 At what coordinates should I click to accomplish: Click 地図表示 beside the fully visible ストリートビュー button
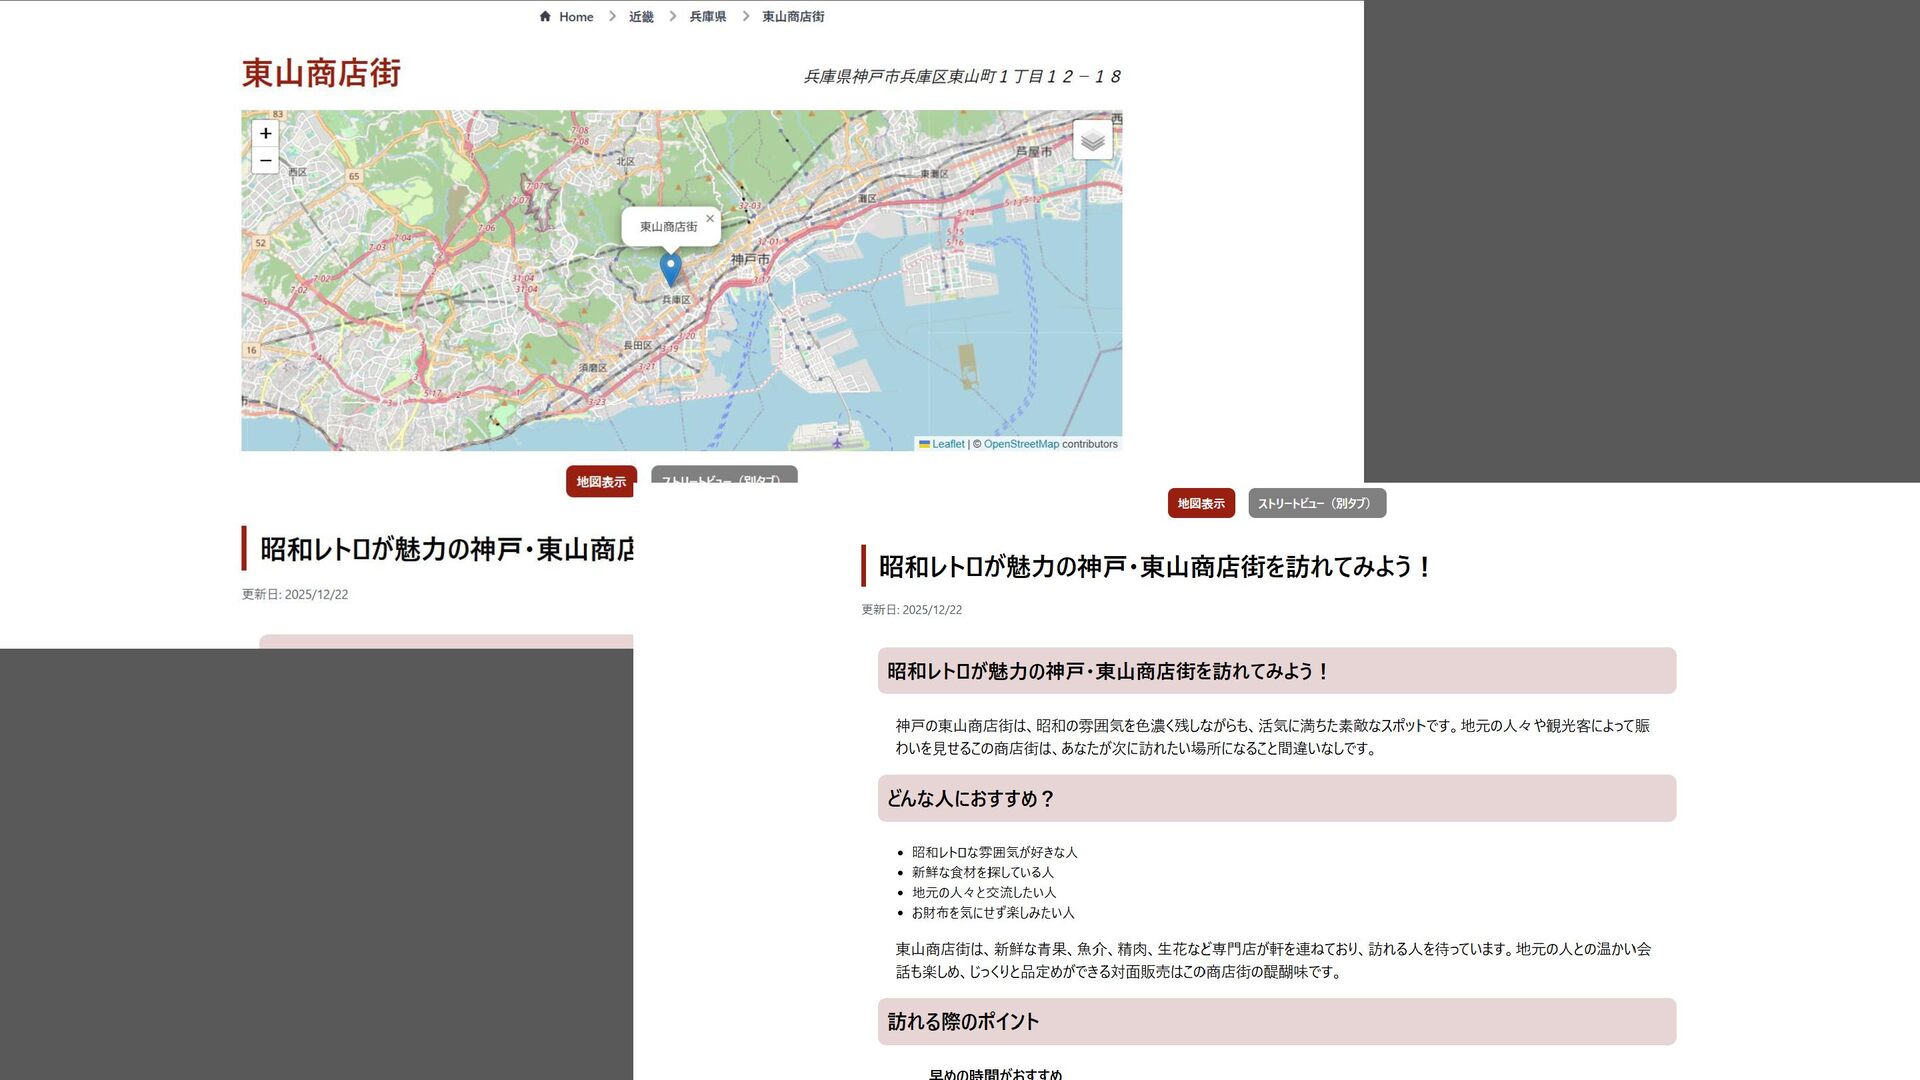point(1200,503)
